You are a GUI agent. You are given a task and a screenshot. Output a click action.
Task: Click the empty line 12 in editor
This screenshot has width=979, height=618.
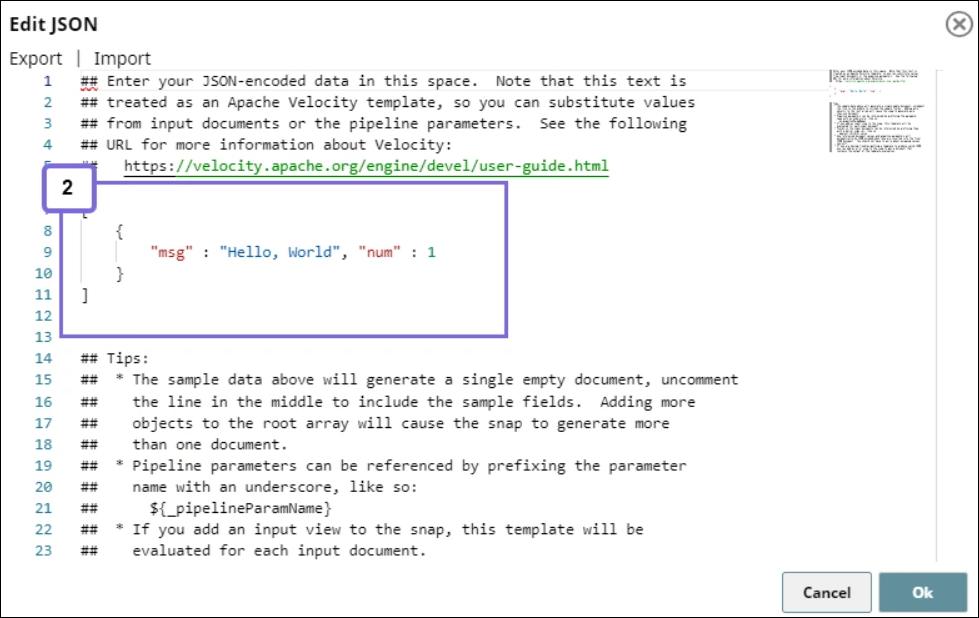(x=250, y=316)
